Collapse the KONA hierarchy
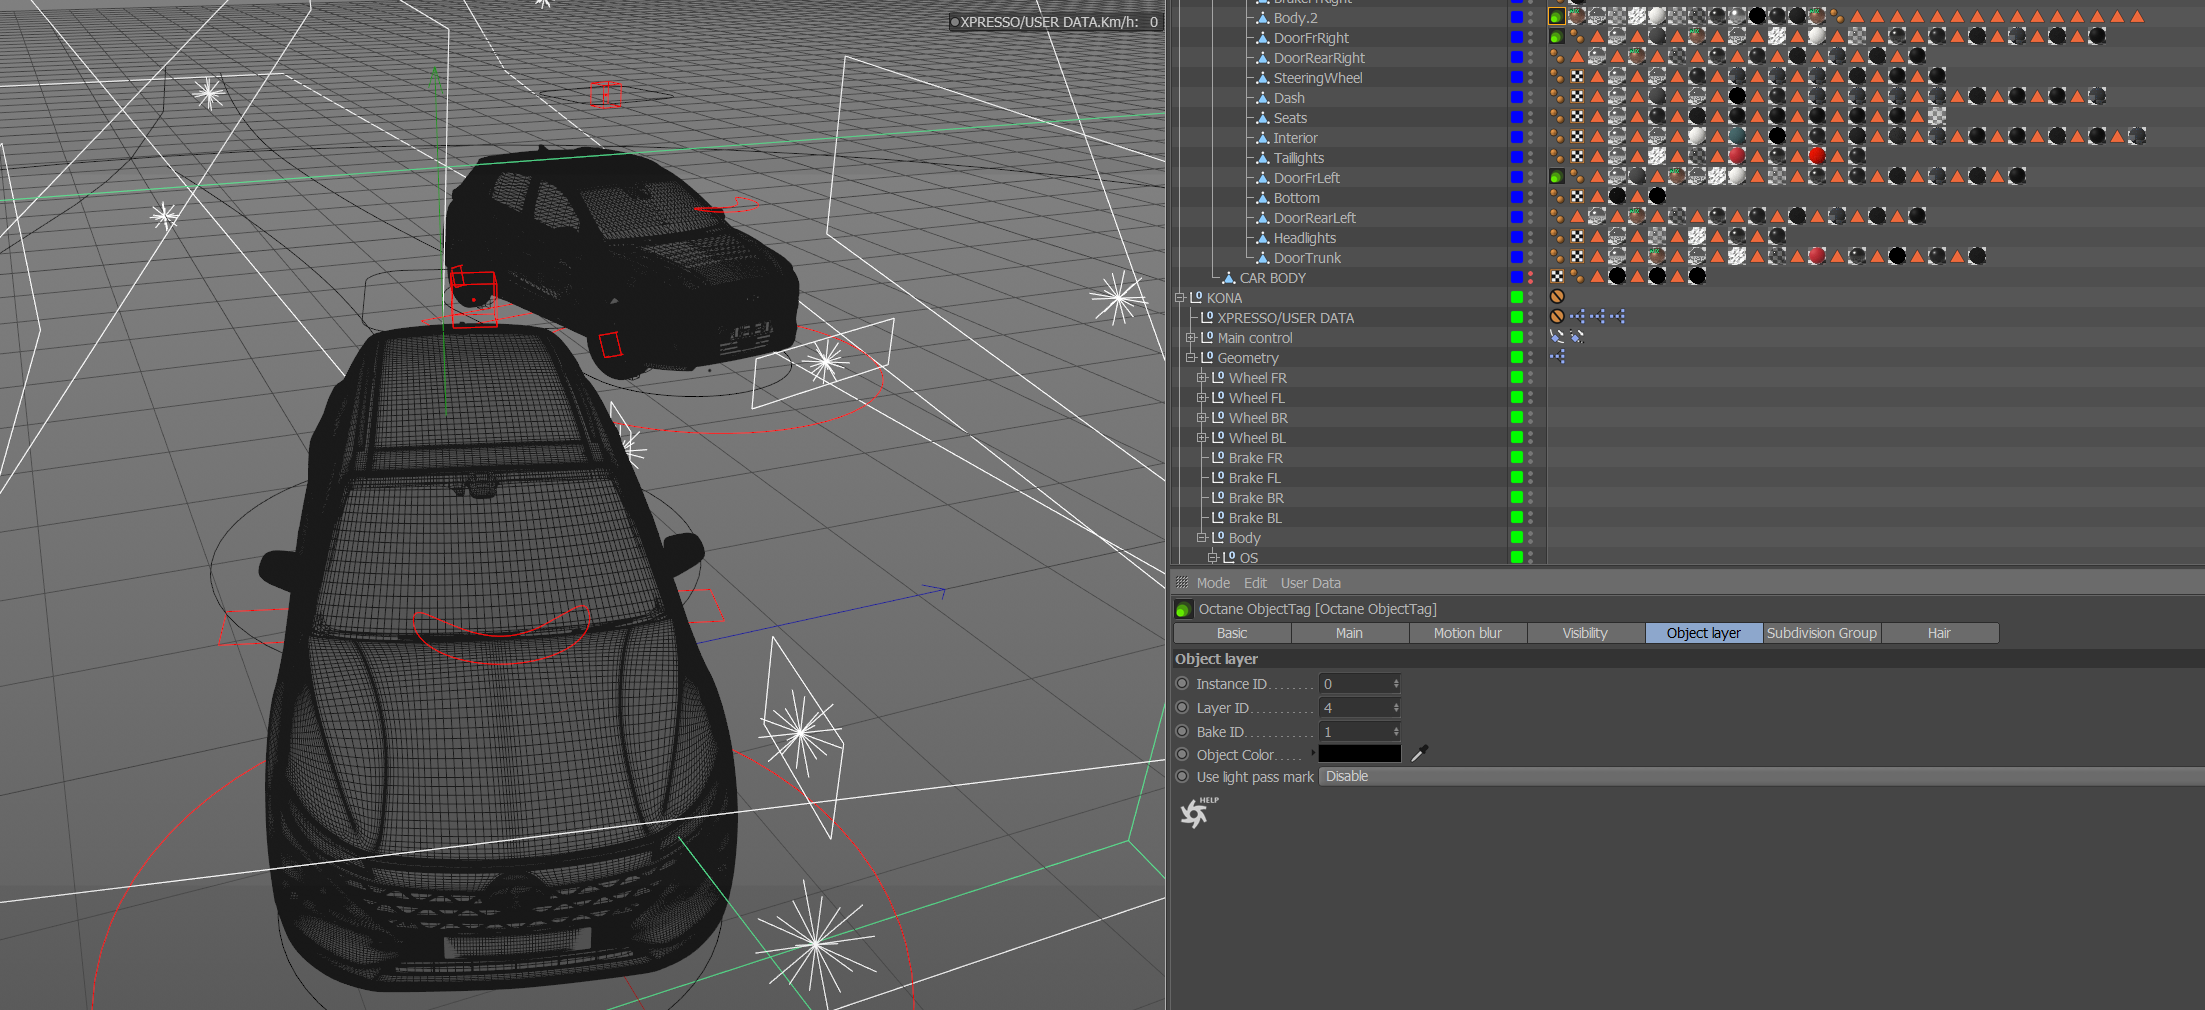 pyautogui.click(x=1180, y=298)
